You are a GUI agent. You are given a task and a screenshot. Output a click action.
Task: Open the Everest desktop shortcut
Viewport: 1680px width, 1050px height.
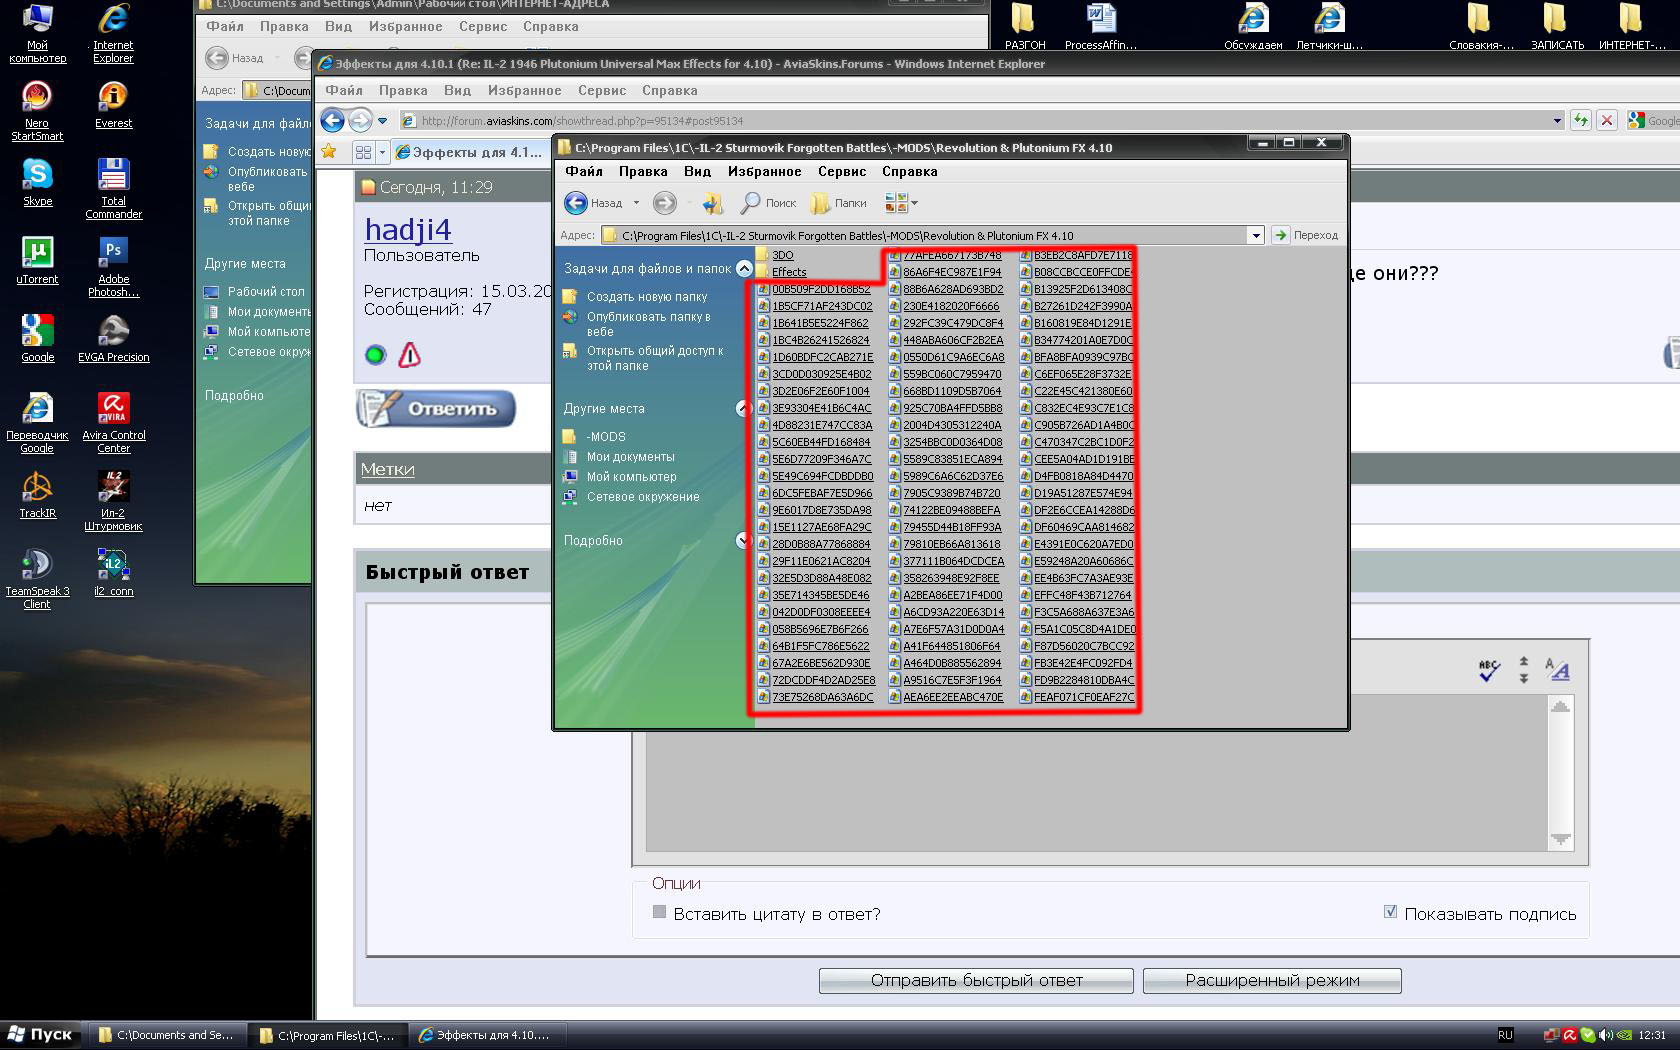(x=113, y=105)
